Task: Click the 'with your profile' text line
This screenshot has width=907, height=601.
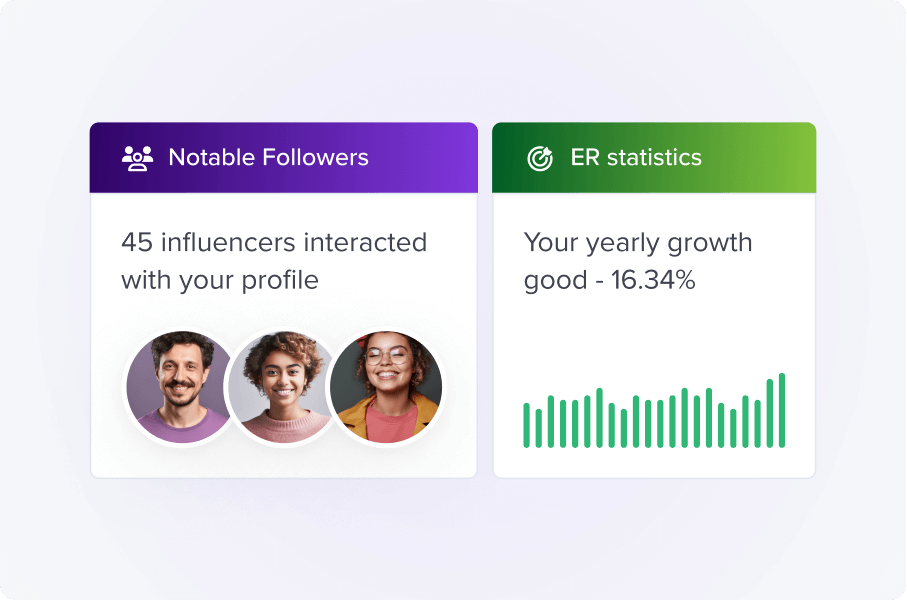Action: tap(220, 280)
